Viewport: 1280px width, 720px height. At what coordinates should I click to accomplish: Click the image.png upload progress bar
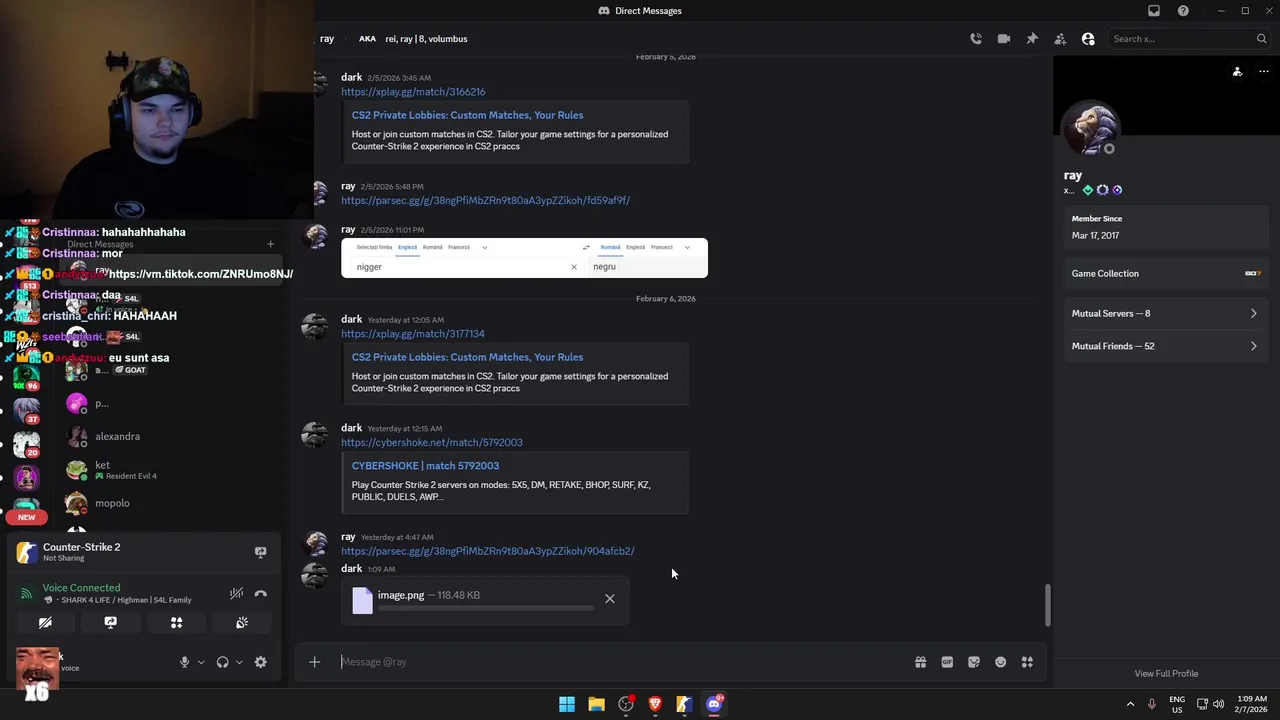485,607
